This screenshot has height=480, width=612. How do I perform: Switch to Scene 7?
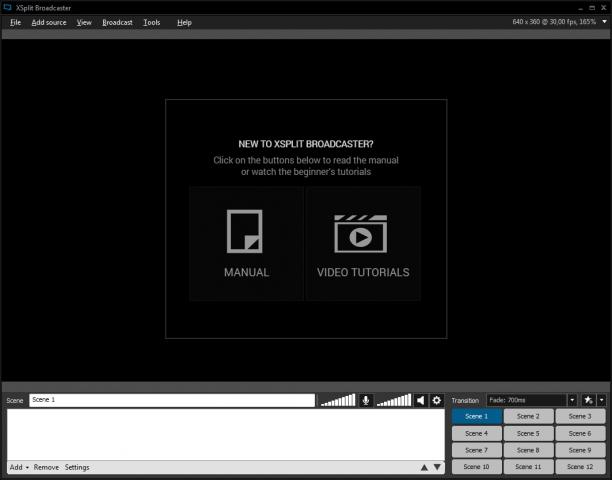pyautogui.click(x=477, y=450)
